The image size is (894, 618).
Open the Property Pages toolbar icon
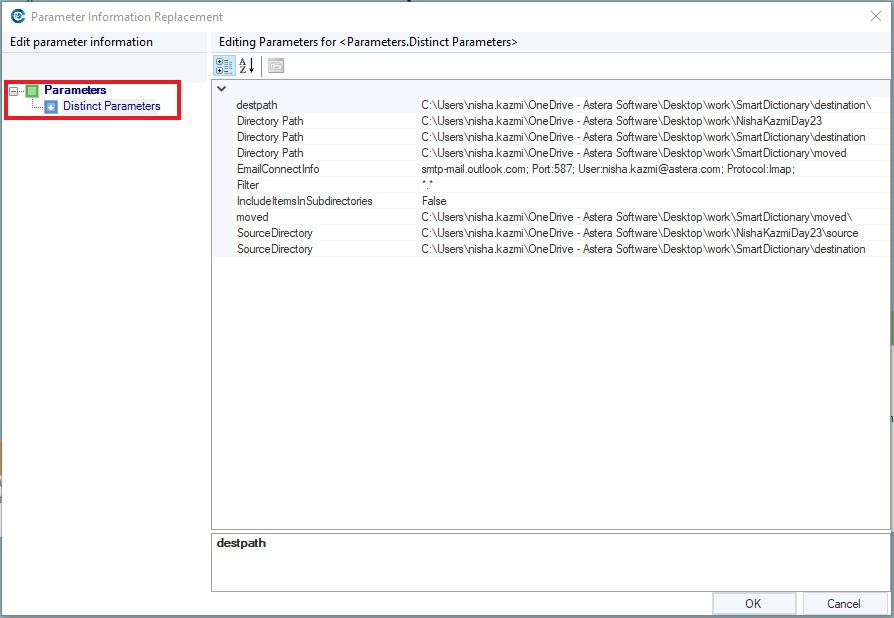[x=275, y=66]
